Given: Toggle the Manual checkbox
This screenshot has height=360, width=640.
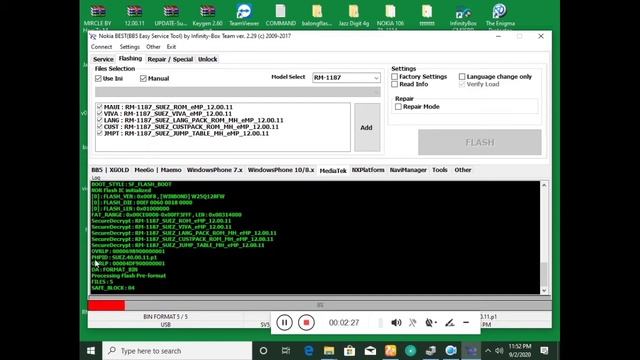Looking at the screenshot, I should pos(143,78).
